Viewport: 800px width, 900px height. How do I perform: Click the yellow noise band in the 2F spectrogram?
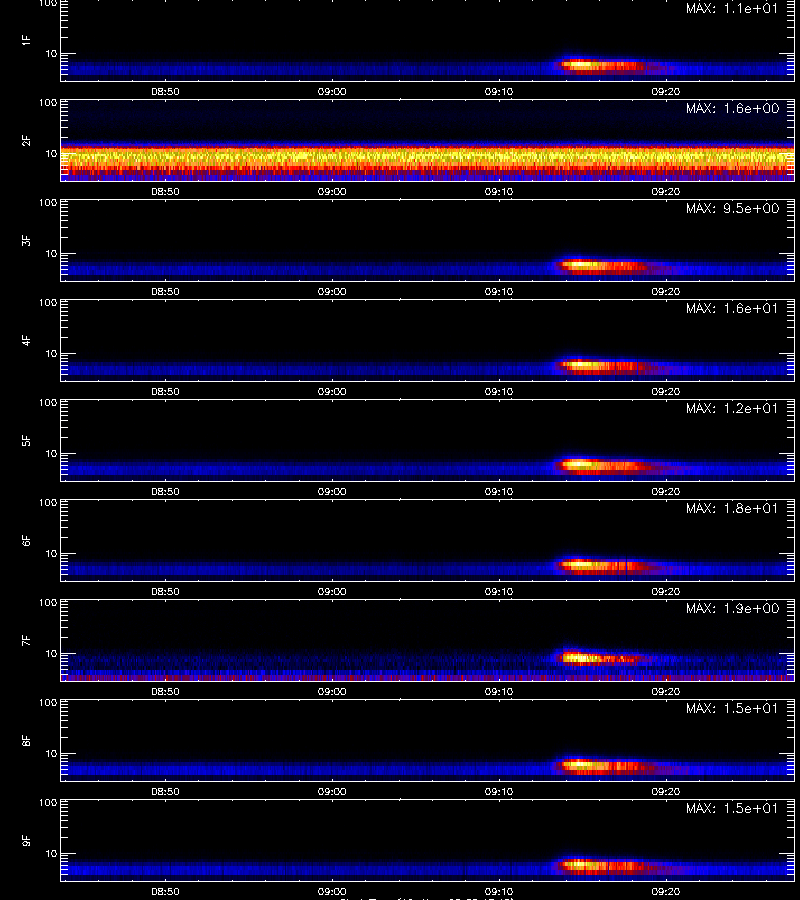(428, 157)
